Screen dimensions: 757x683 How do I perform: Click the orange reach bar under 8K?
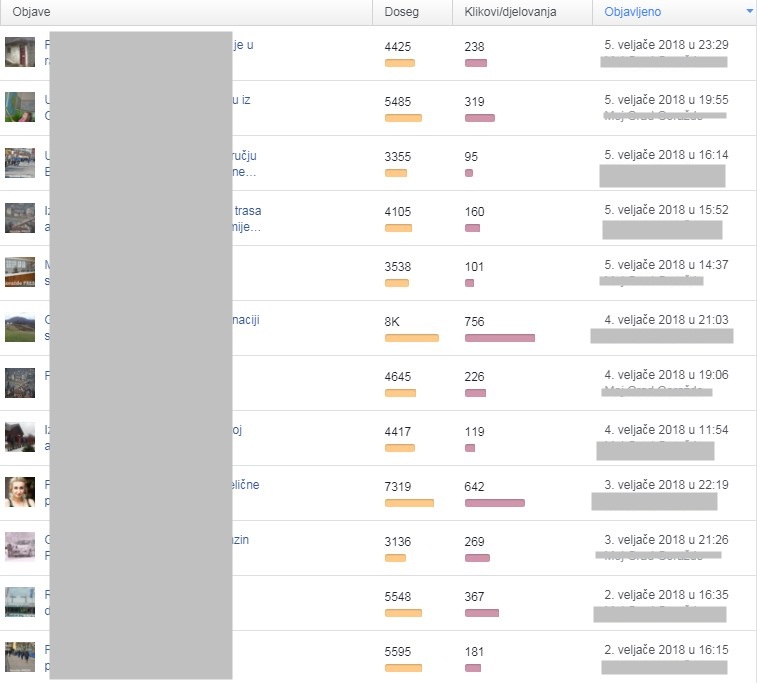tap(412, 338)
